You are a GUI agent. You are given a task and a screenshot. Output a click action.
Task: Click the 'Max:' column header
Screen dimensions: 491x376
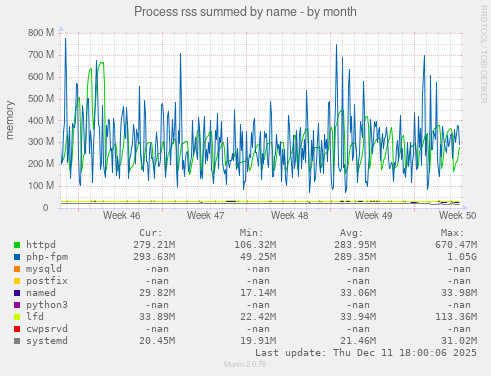(452, 233)
